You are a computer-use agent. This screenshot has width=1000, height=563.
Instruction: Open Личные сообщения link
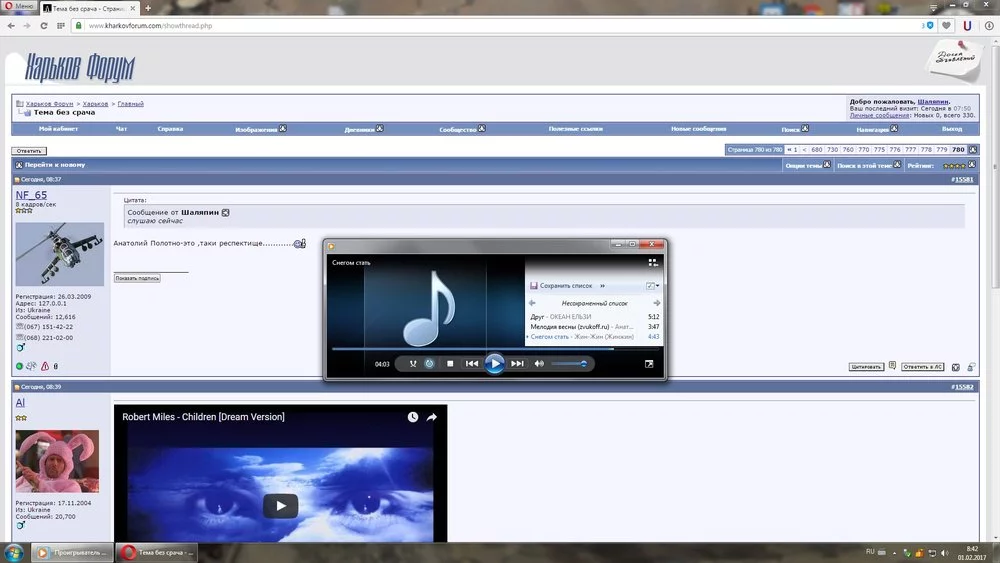click(x=879, y=115)
